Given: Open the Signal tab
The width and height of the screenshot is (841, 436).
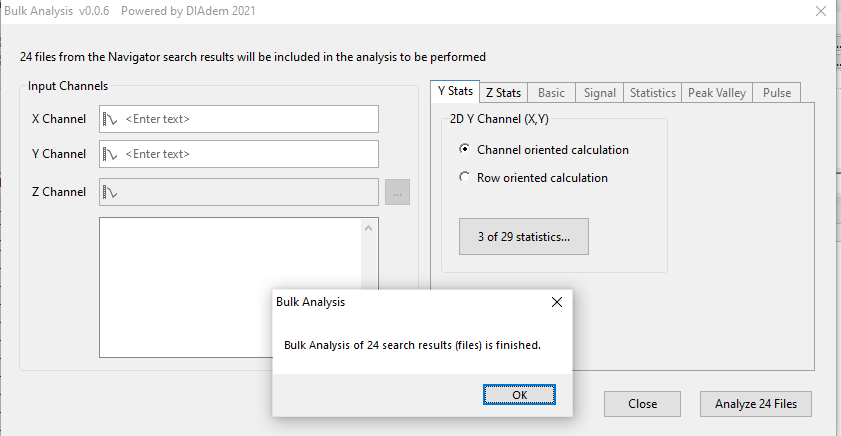Looking at the screenshot, I should tap(599, 93).
